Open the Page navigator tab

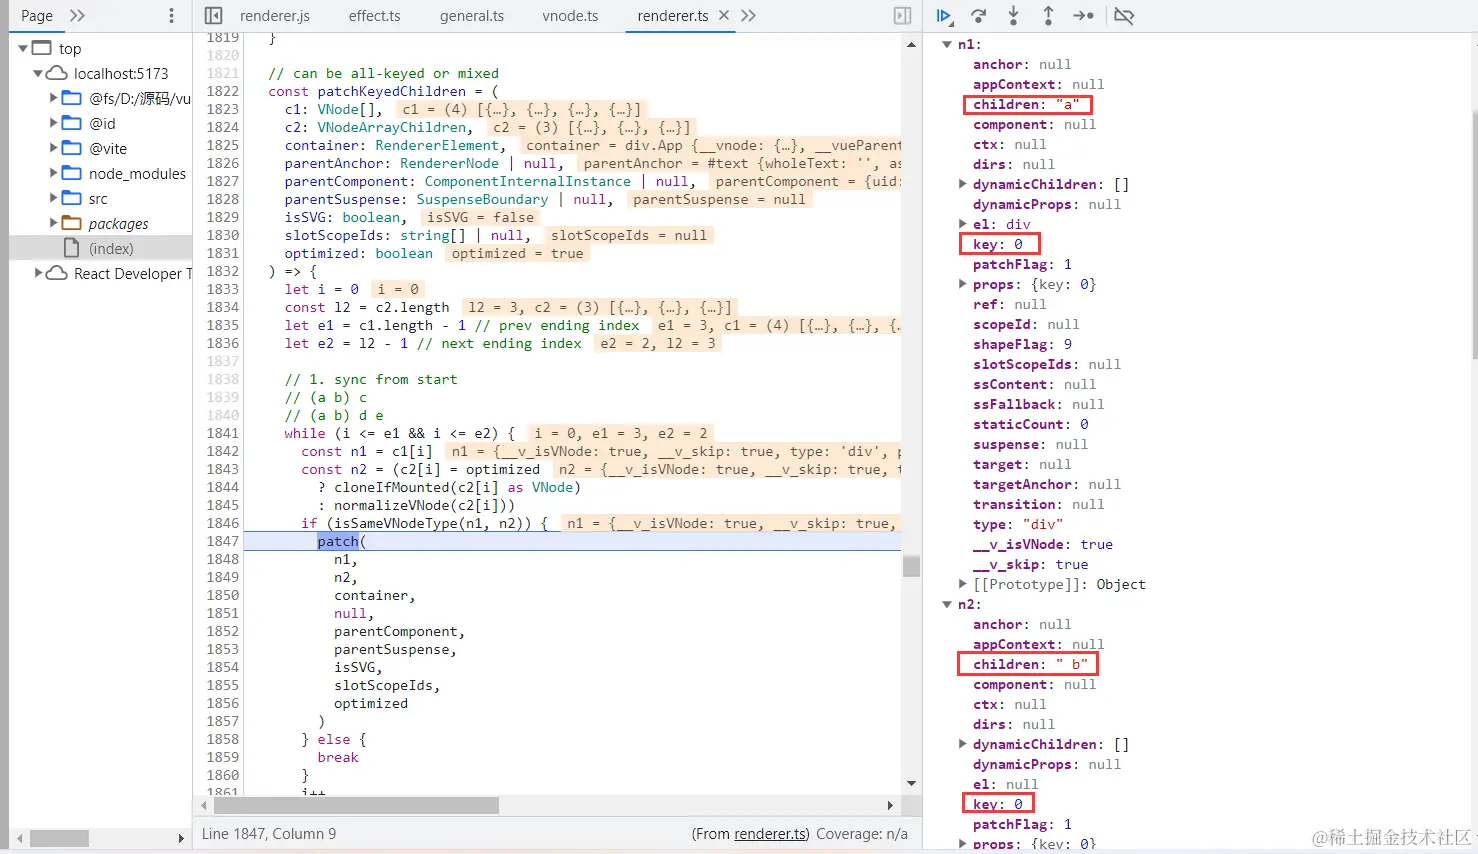click(37, 16)
